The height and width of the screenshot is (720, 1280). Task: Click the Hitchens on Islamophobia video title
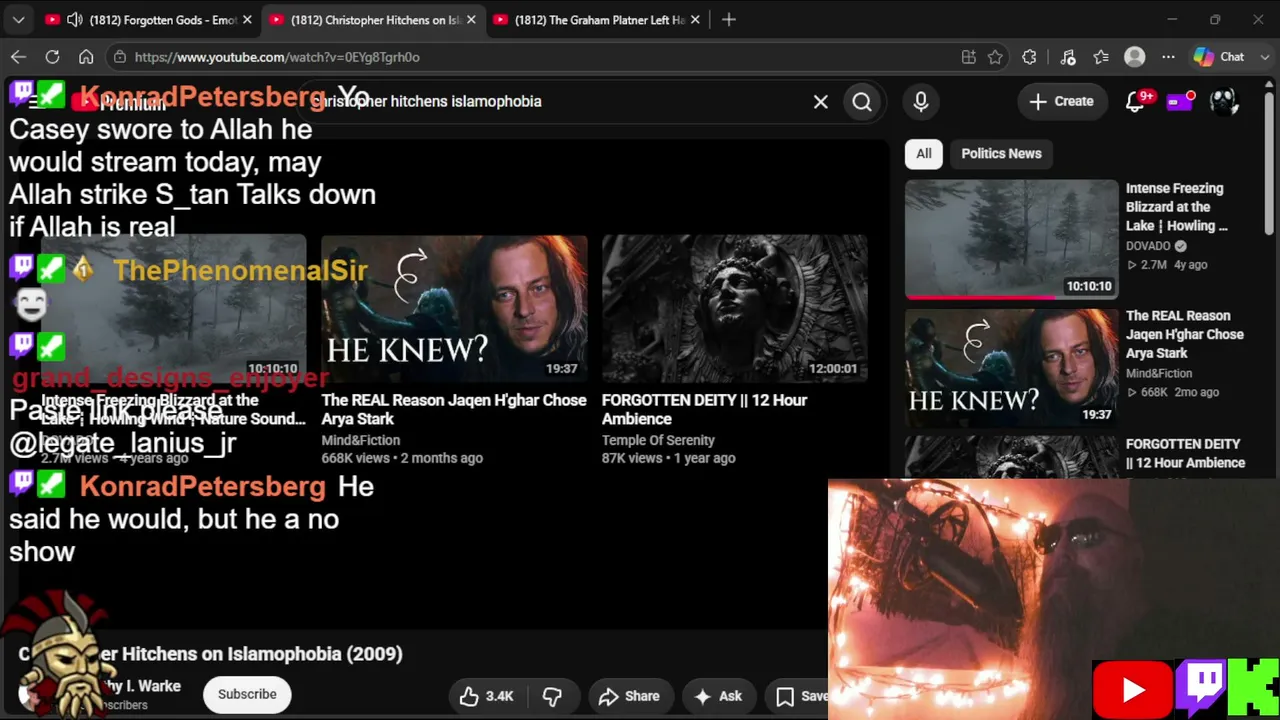click(x=211, y=654)
